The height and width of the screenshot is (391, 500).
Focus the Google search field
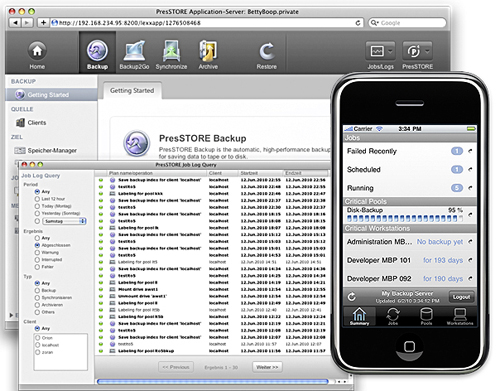[x=407, y=23]
